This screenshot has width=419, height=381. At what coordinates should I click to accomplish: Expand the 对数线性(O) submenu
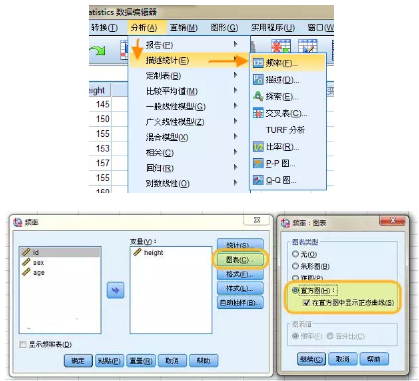click(x=189, y=183)
